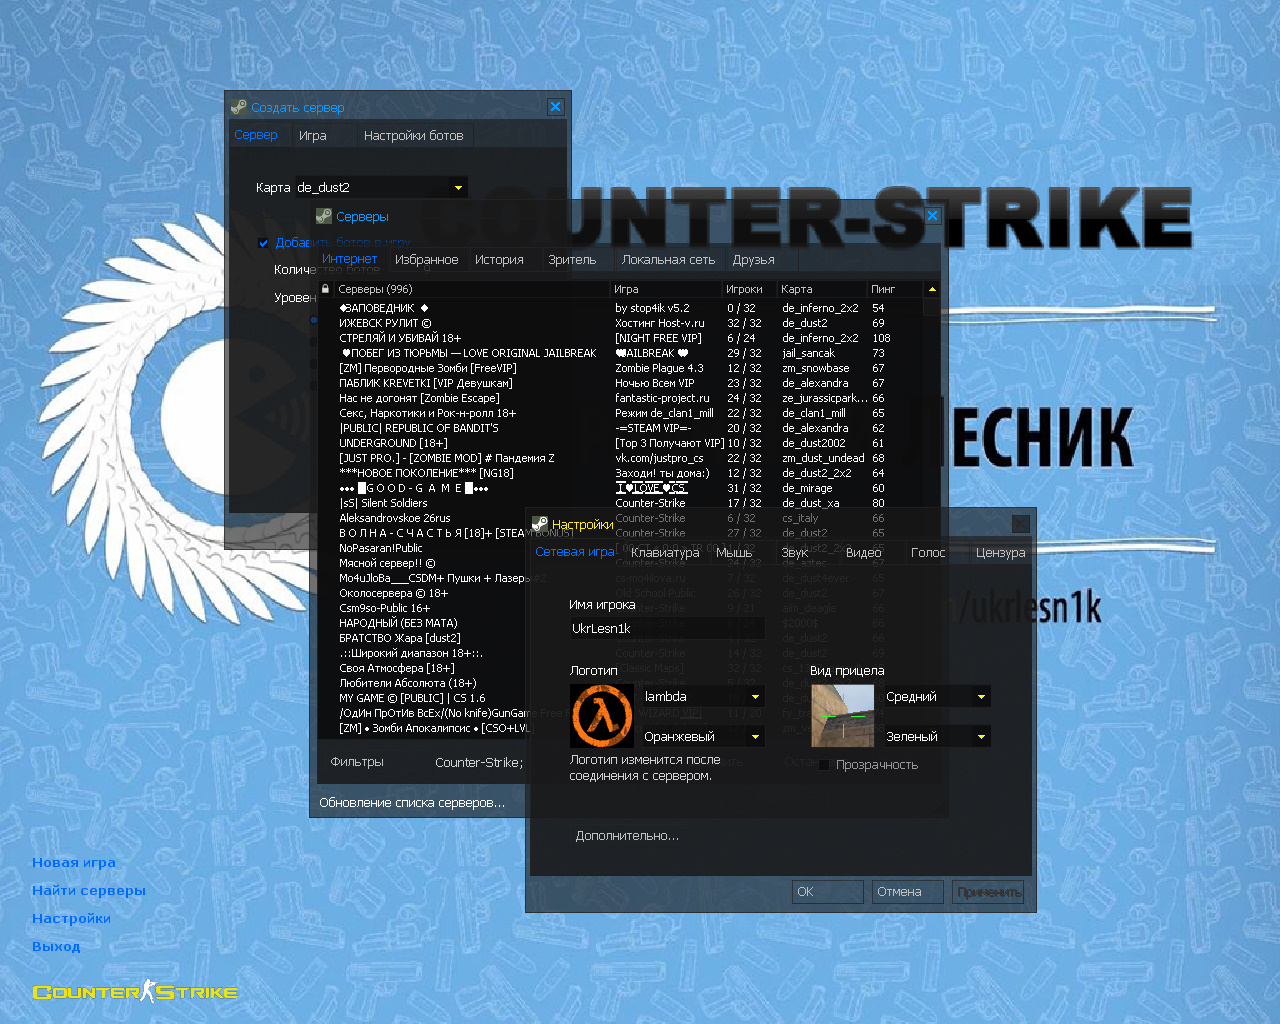
Task: Open the Зеленый crosshair color dropdown
Action: pos(981,737)
